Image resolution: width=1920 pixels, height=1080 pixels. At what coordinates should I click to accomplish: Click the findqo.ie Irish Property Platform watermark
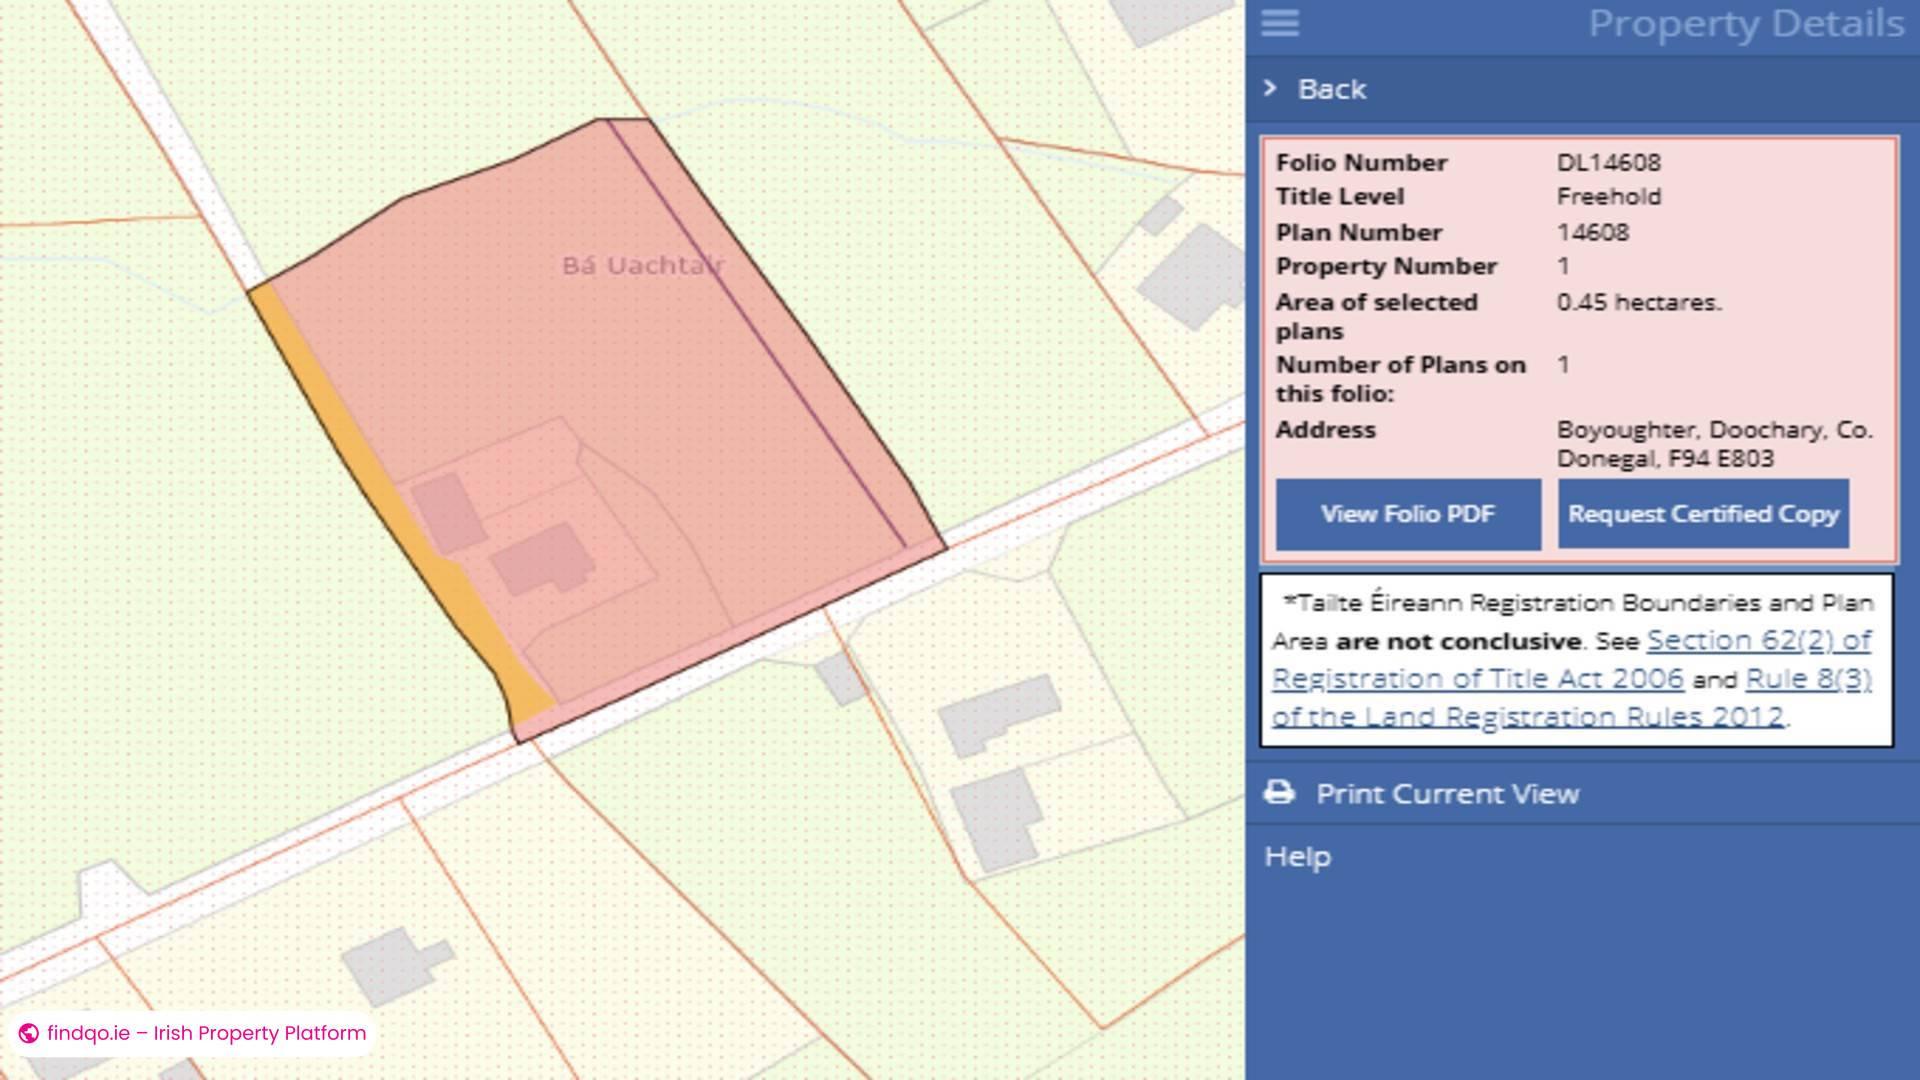(x=205, y=1033)
